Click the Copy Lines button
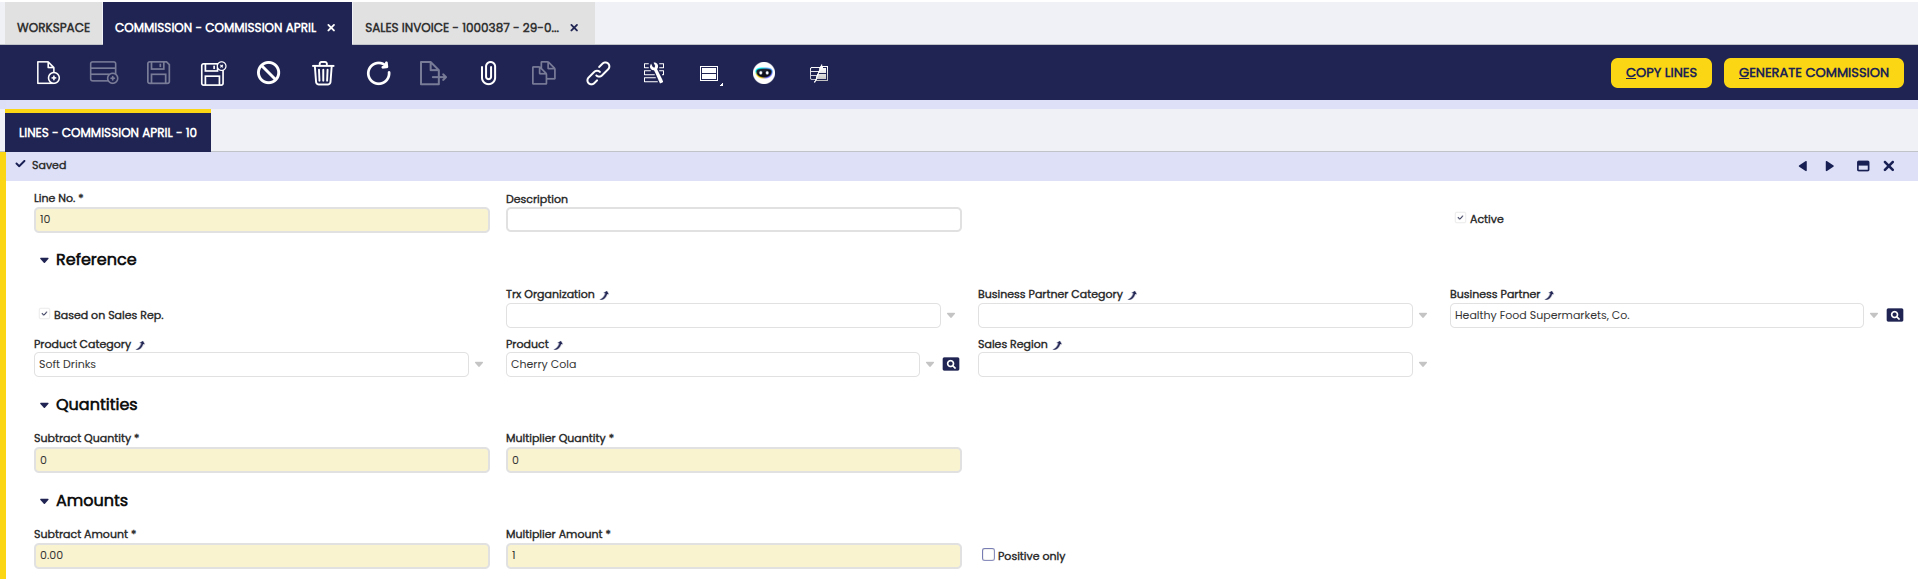Image resolution: width=1918 pixels, height=579 pixels. click(1660, 73)
